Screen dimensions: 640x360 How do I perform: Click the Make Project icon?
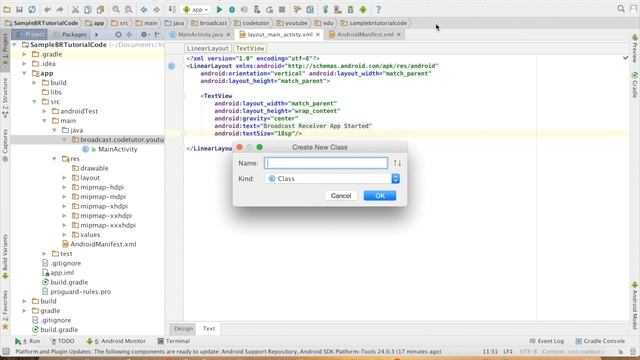coord(172,9)
